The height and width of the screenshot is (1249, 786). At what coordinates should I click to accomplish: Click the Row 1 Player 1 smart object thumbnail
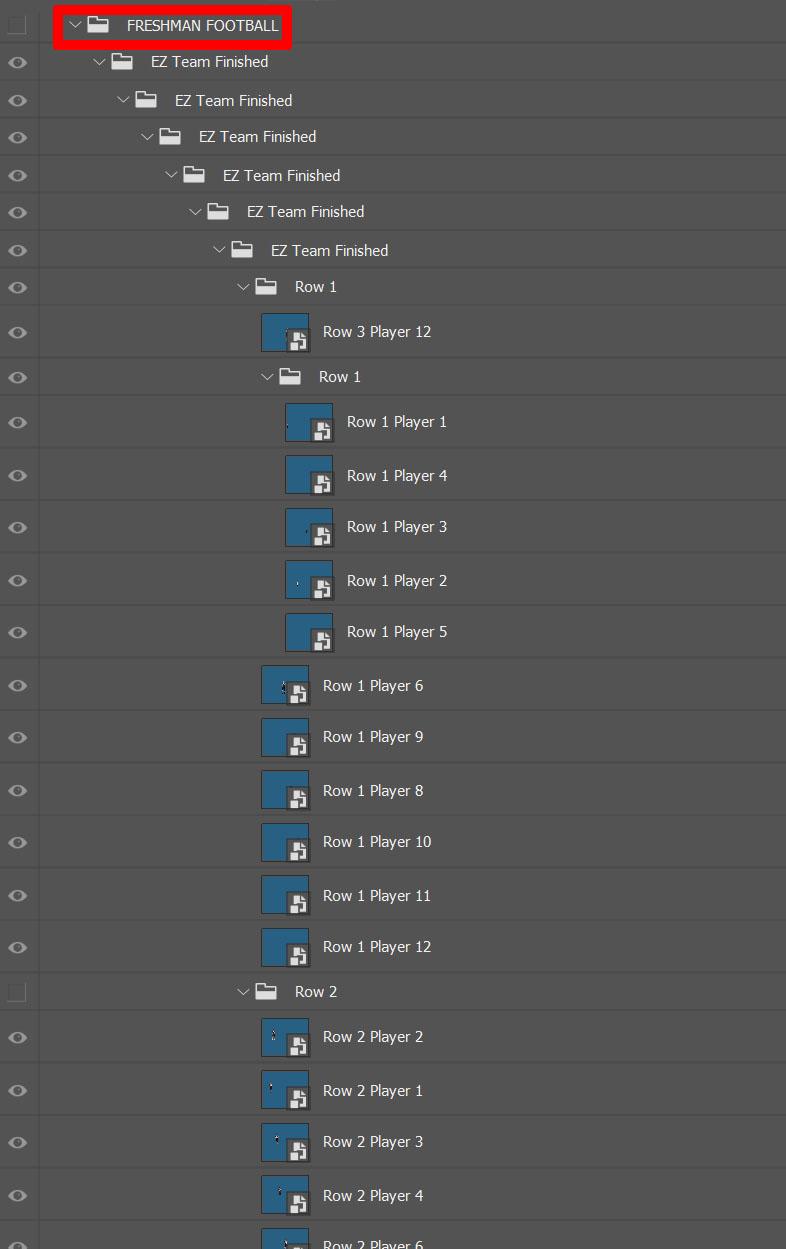click(309, 422)
